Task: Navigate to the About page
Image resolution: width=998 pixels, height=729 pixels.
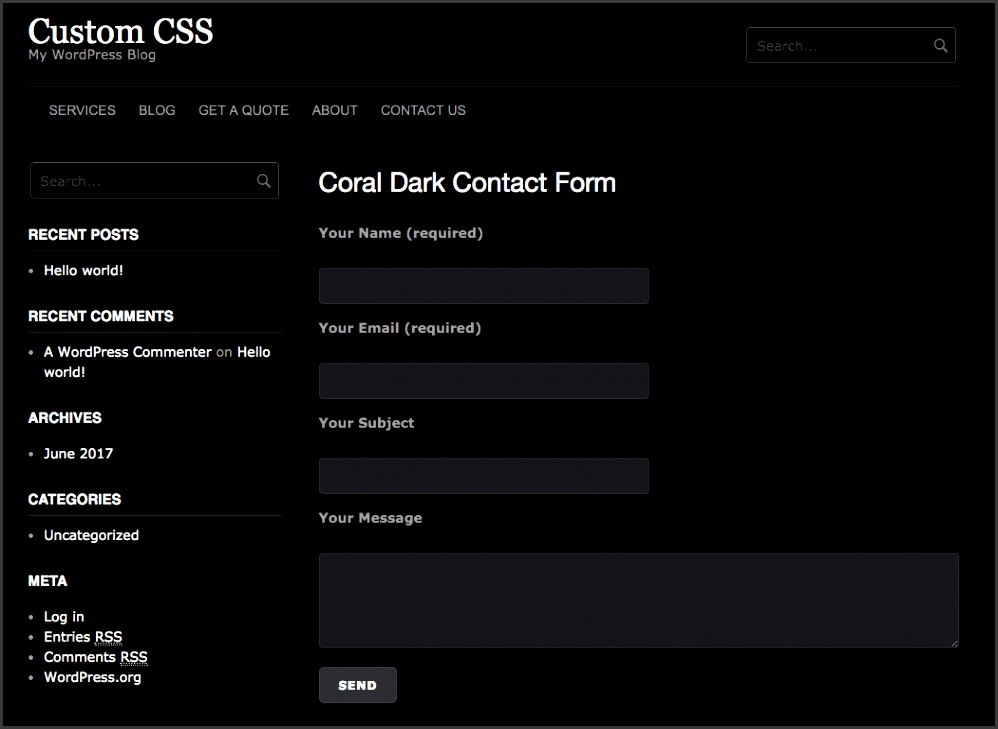Action: tap(334, 110)
